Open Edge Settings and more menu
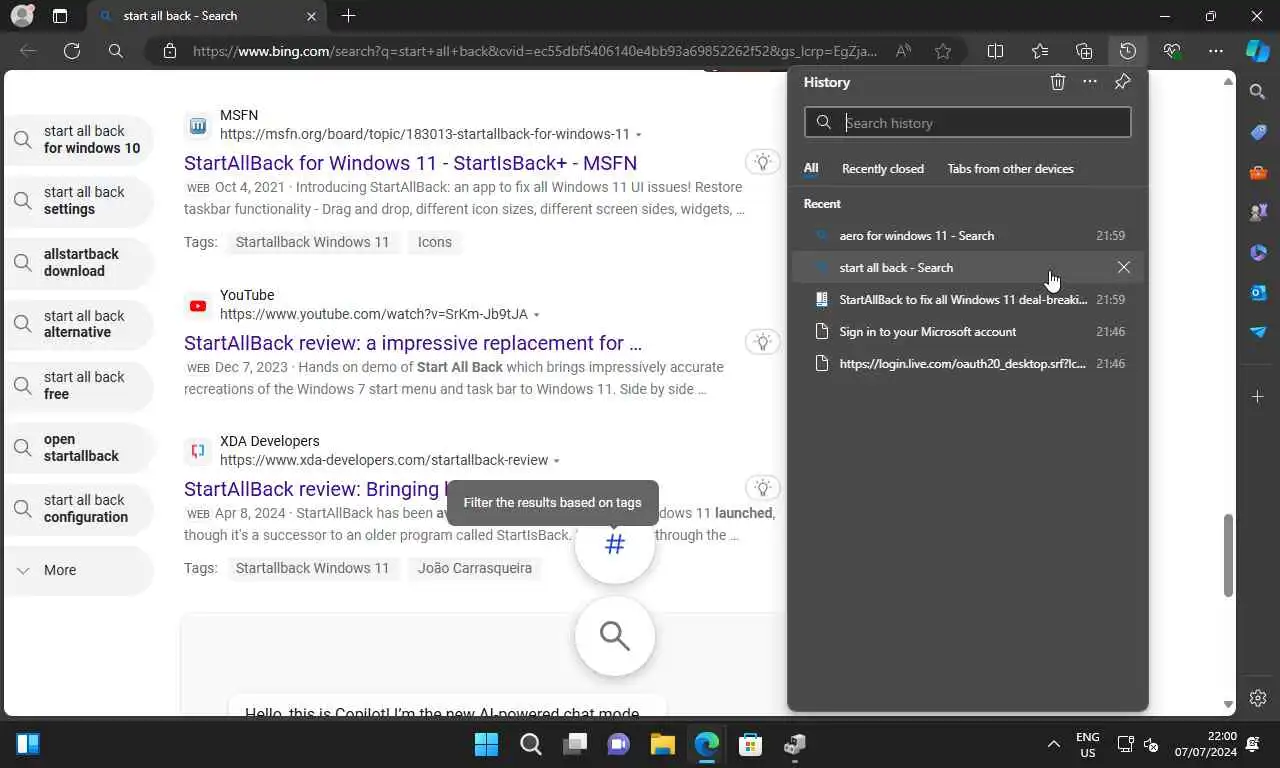The height and width of the screenshot is (768, 1280). coord(1216,51)
